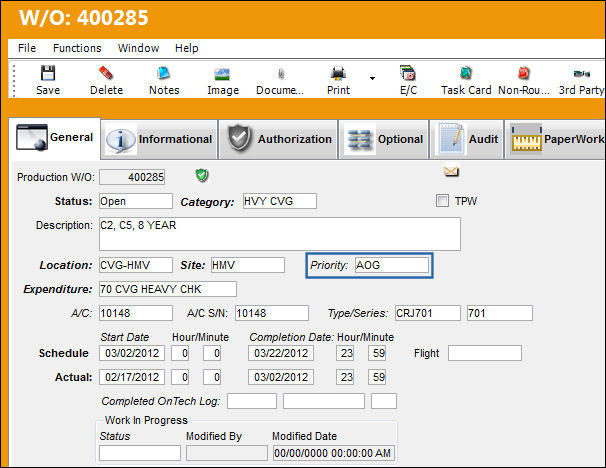Screen dimensions: 606x468
Task: Click the Task Card toolbar icon
Action: 466,73
